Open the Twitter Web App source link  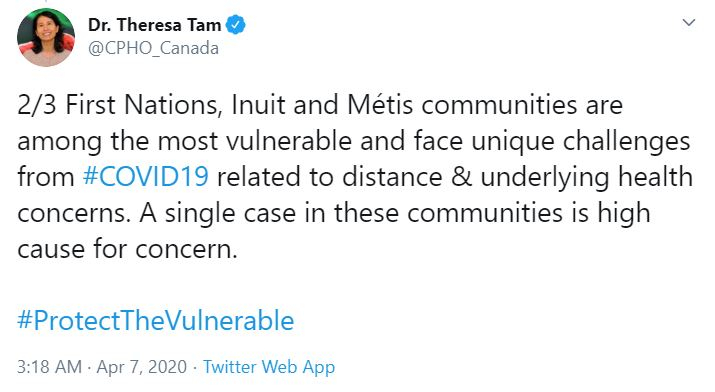[269, 367]
